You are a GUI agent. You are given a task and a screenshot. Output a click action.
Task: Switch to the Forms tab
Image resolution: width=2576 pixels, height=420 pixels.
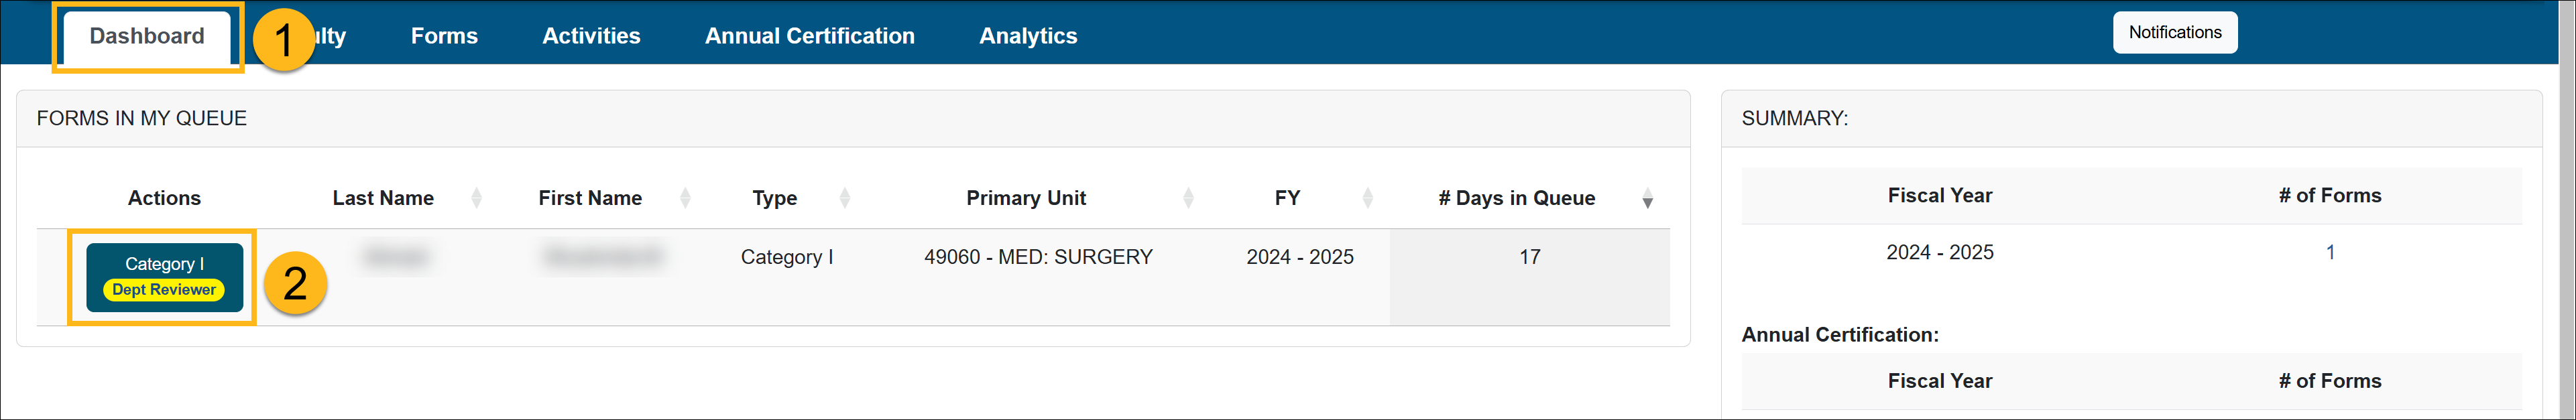(x=444, y=37)
